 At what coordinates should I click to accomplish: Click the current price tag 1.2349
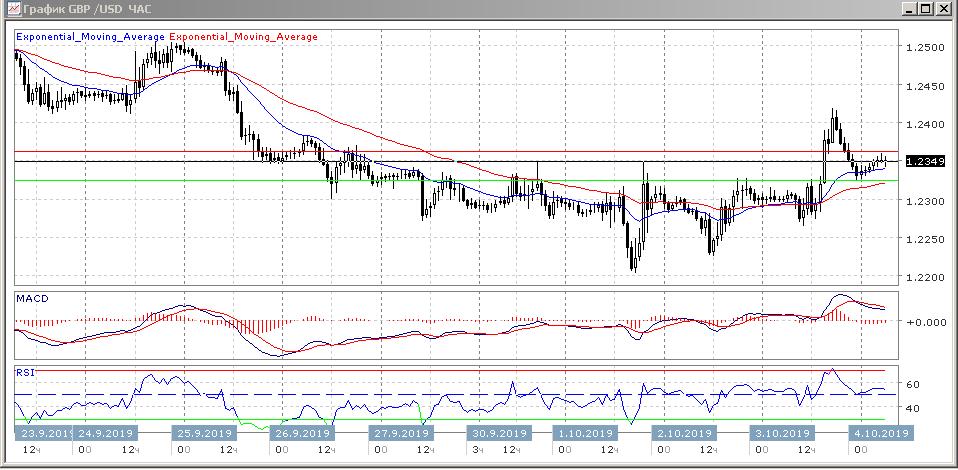click(x=924, y=162)
